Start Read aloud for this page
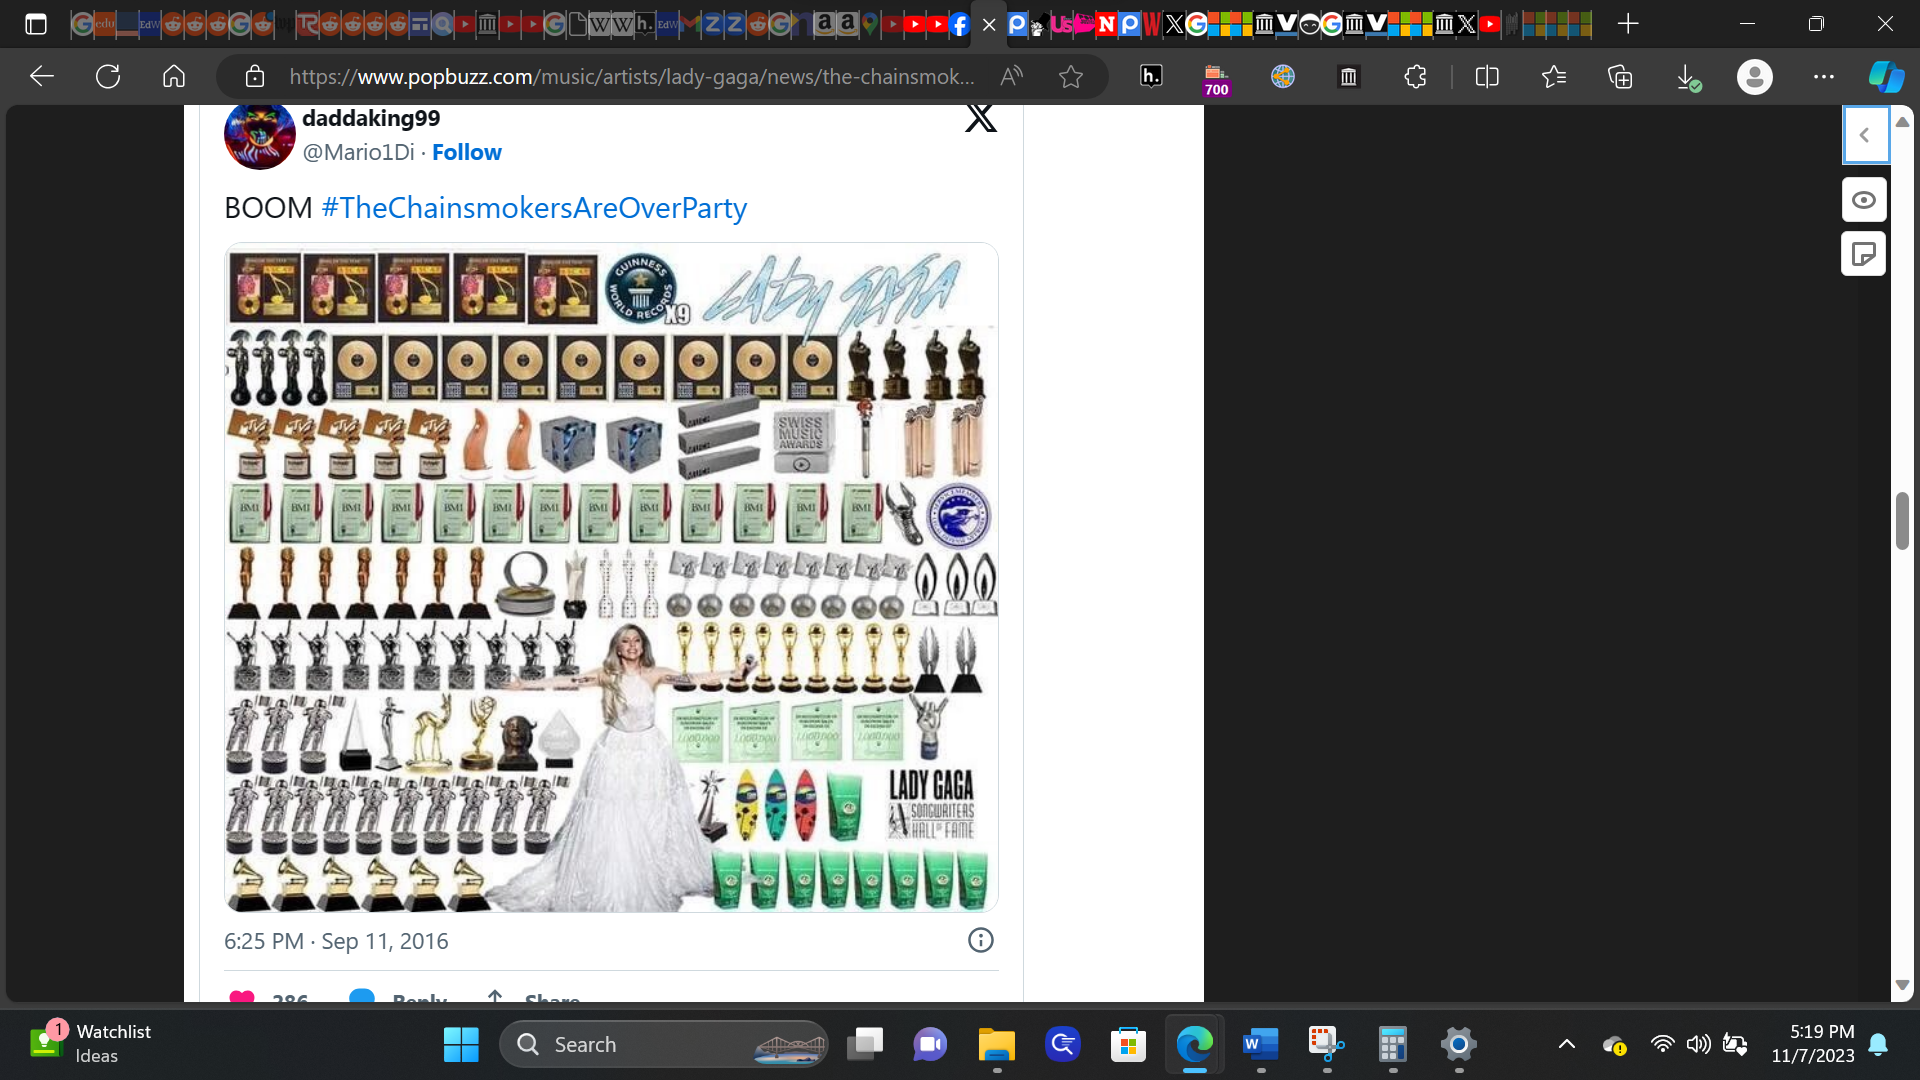The height and width of the screenshot is (1080, 1920). pyautogui.click(x=1012, y=76)
